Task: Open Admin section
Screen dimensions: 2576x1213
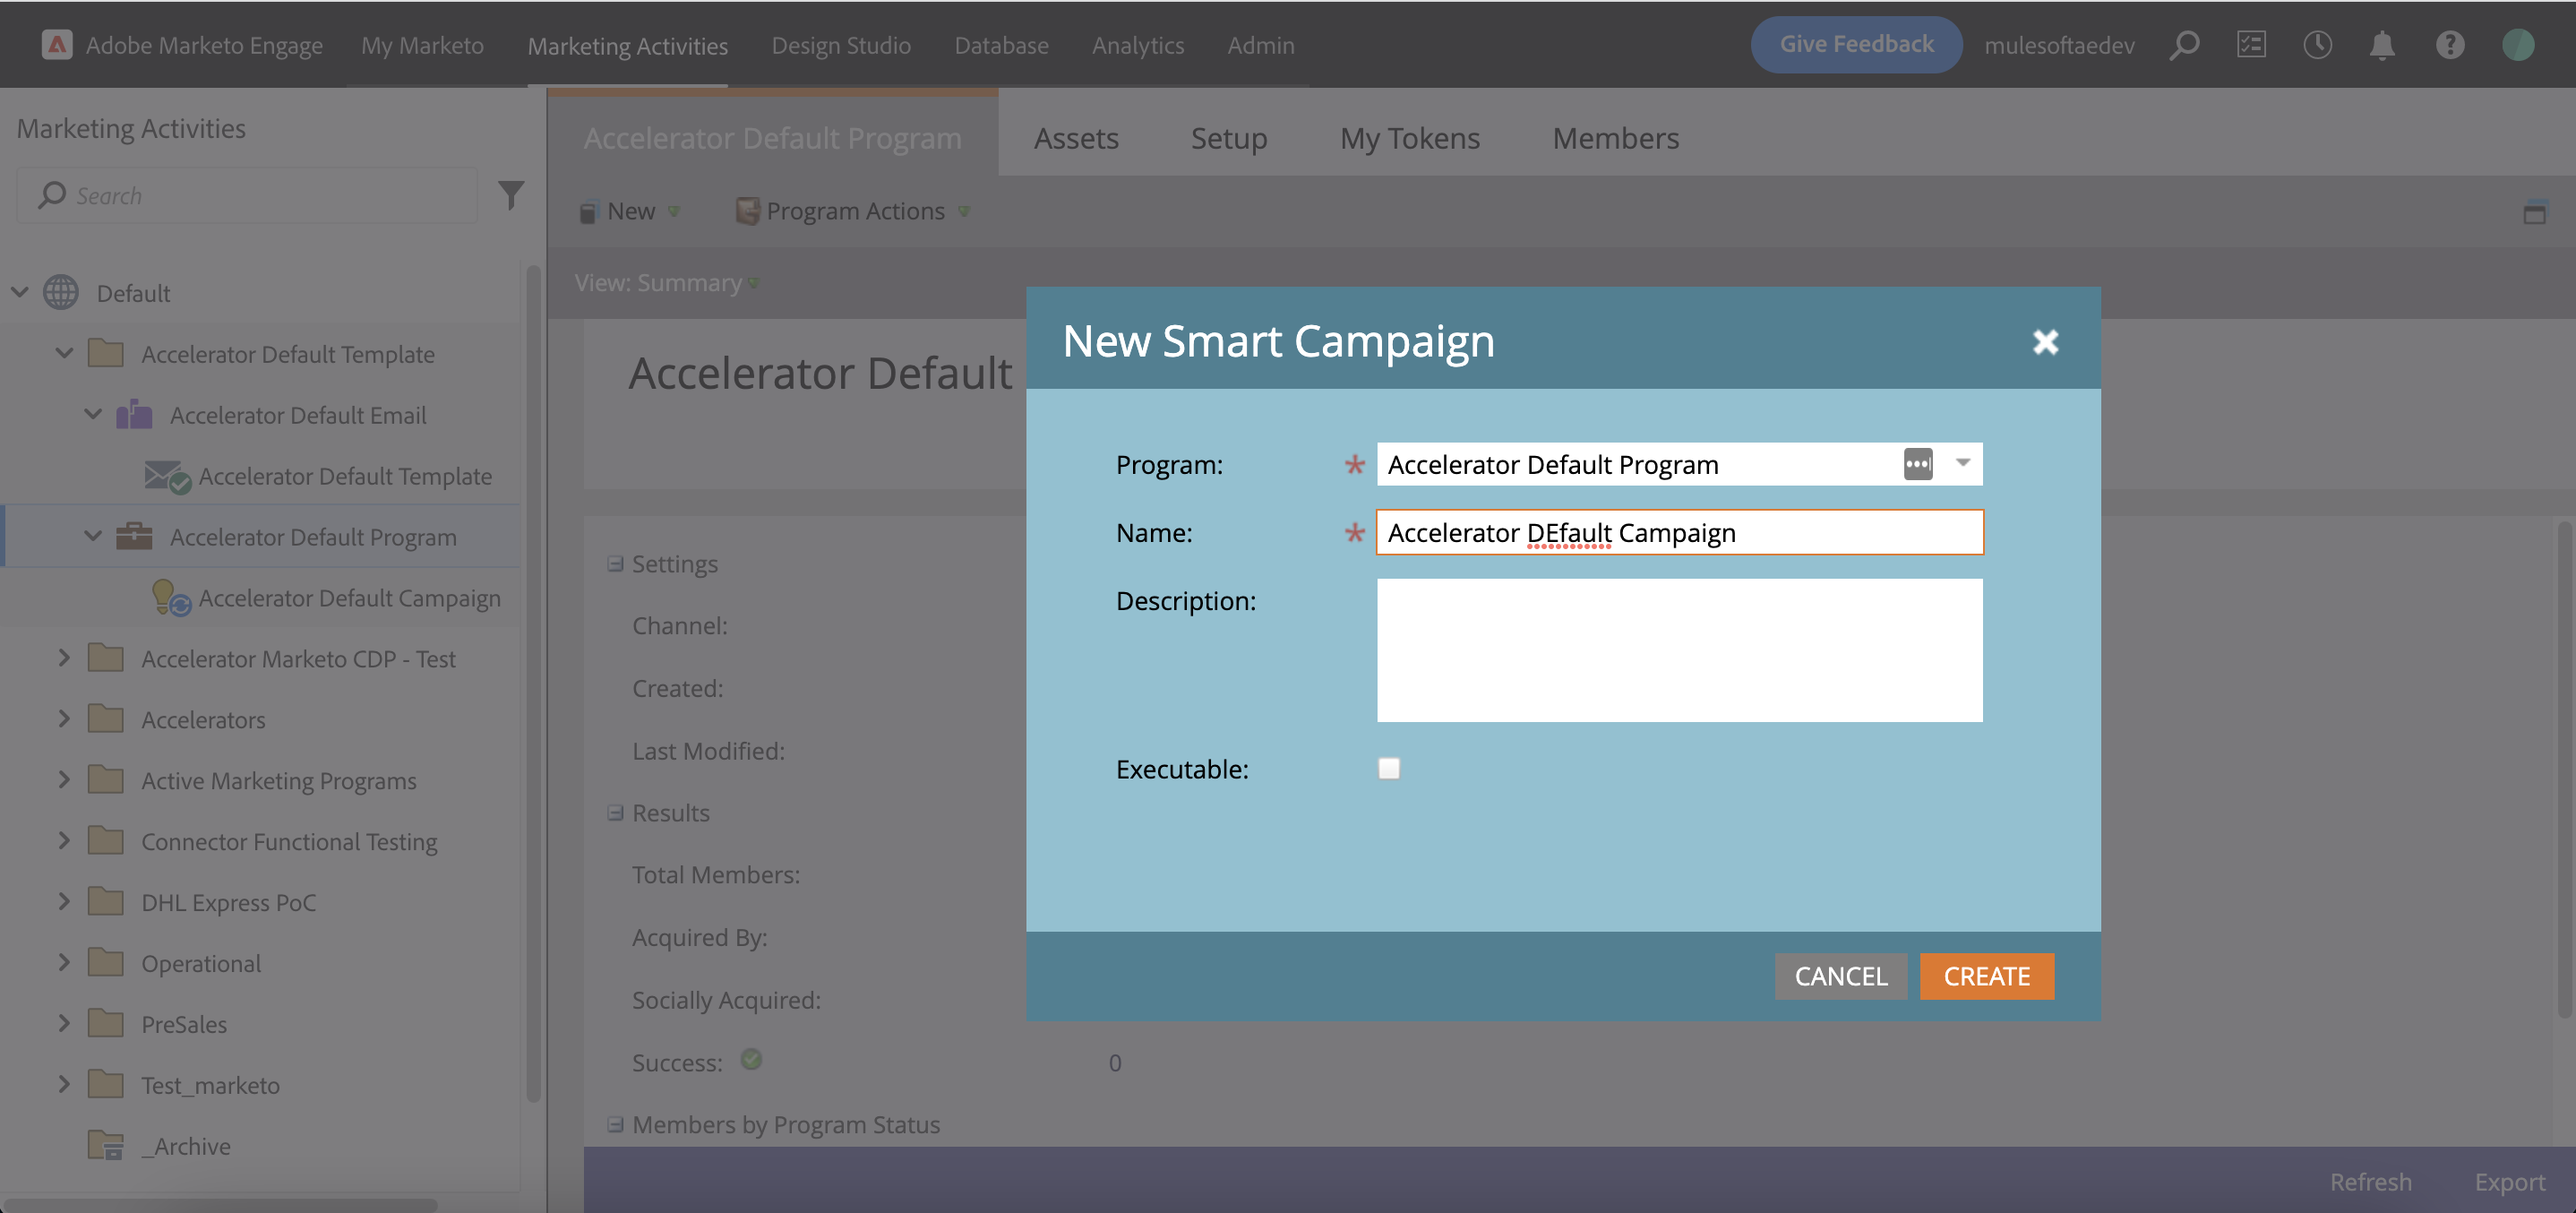Action: pos(1261,45)
